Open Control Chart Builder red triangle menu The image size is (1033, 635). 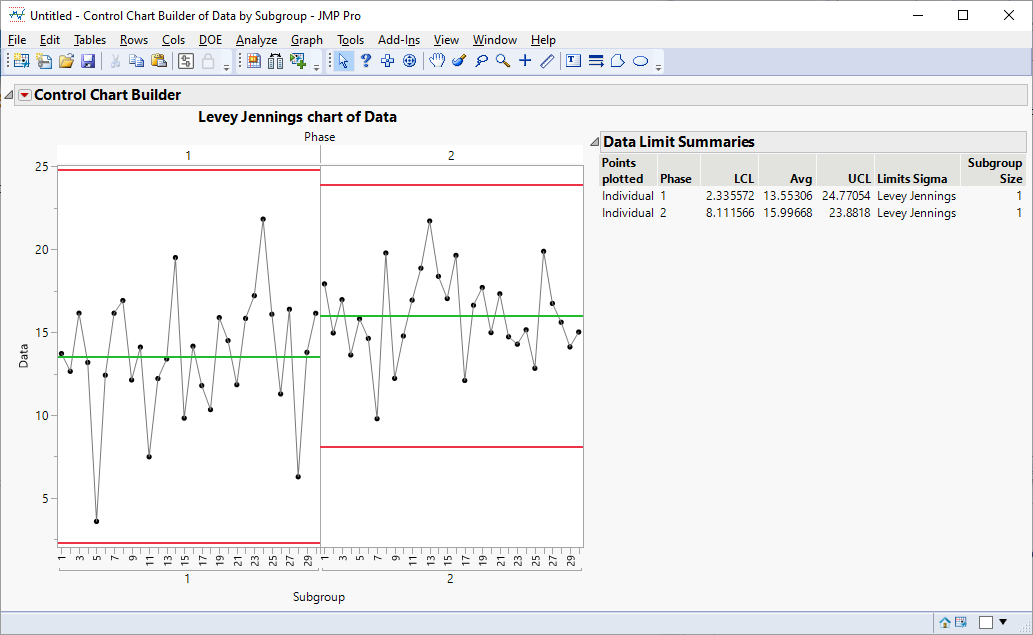click(25, 95)
